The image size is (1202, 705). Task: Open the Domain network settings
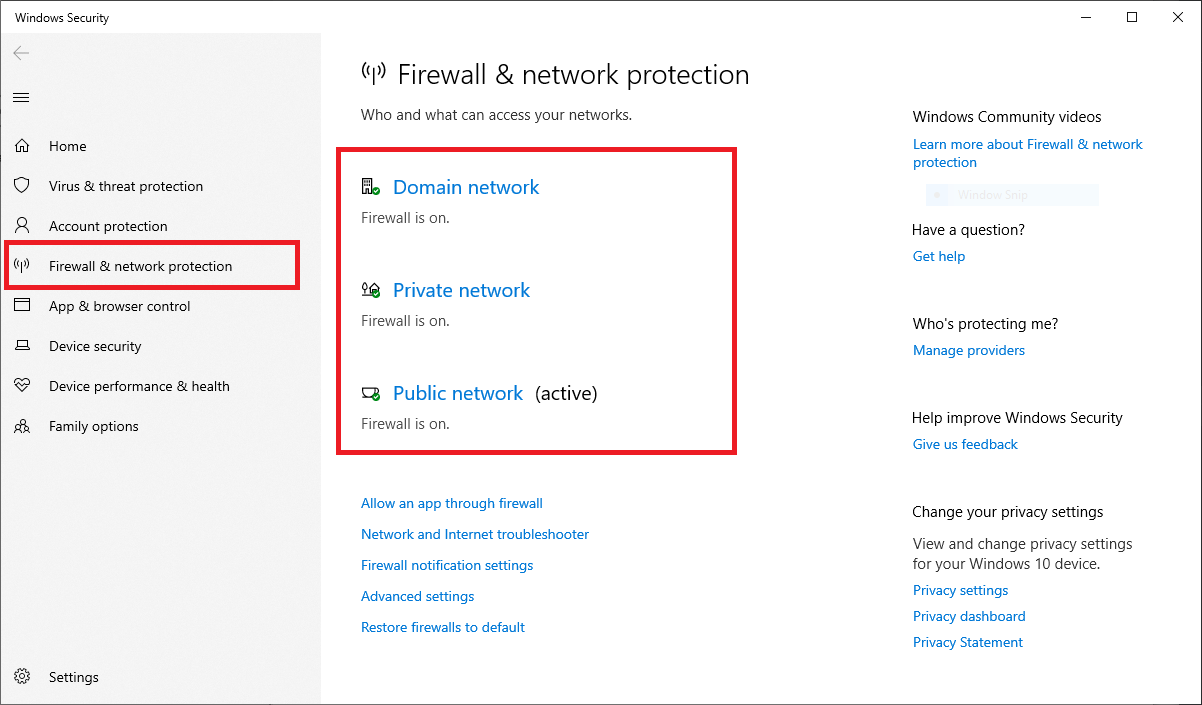click(x=466, y=187)
